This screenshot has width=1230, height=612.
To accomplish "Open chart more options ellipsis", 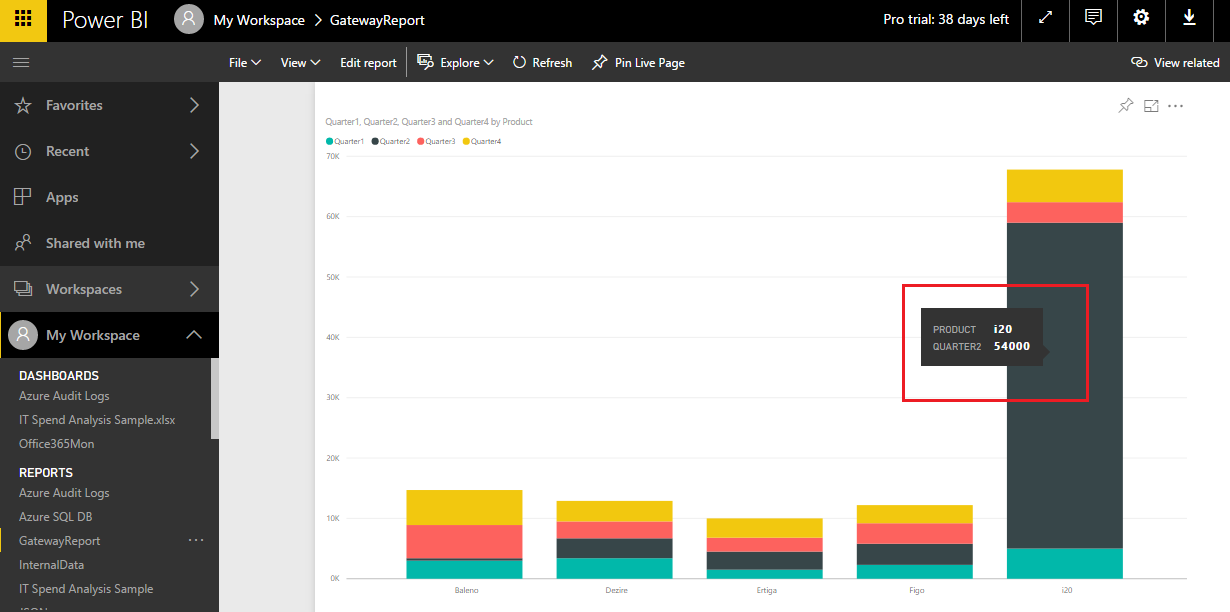I will point(1176,106).
